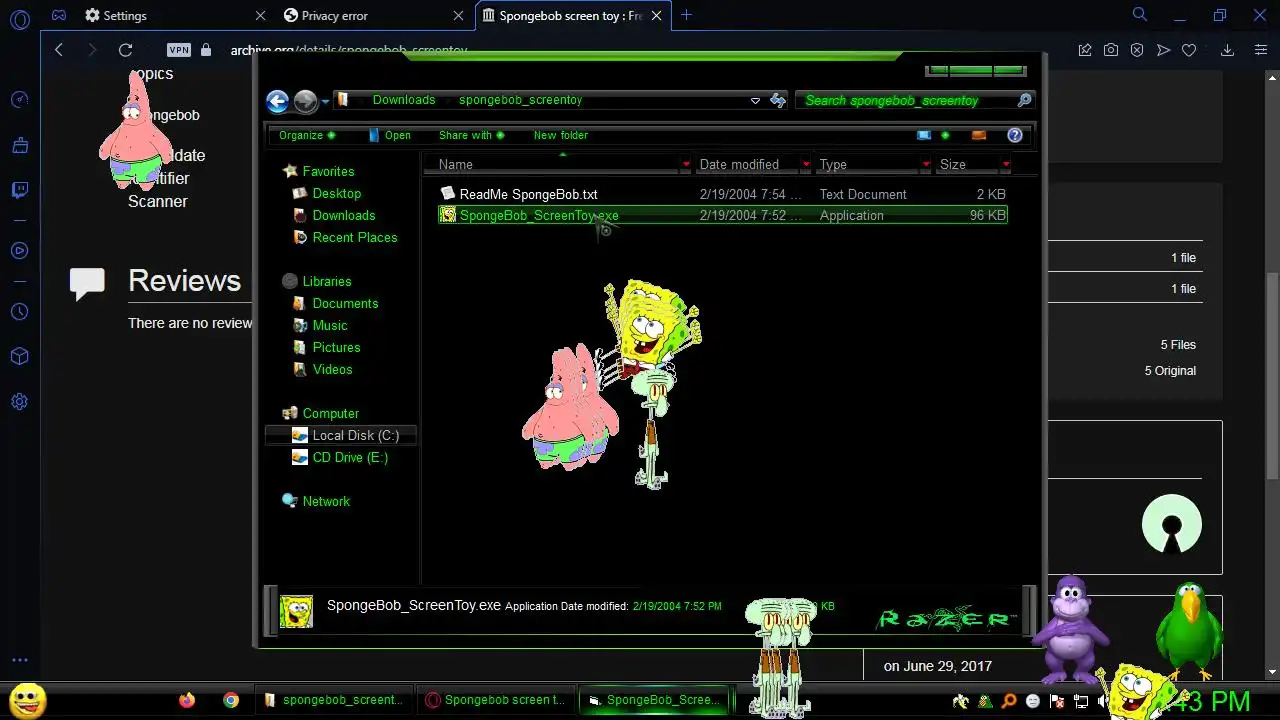Click the Explorer forward arrow button

pos(305,101)
